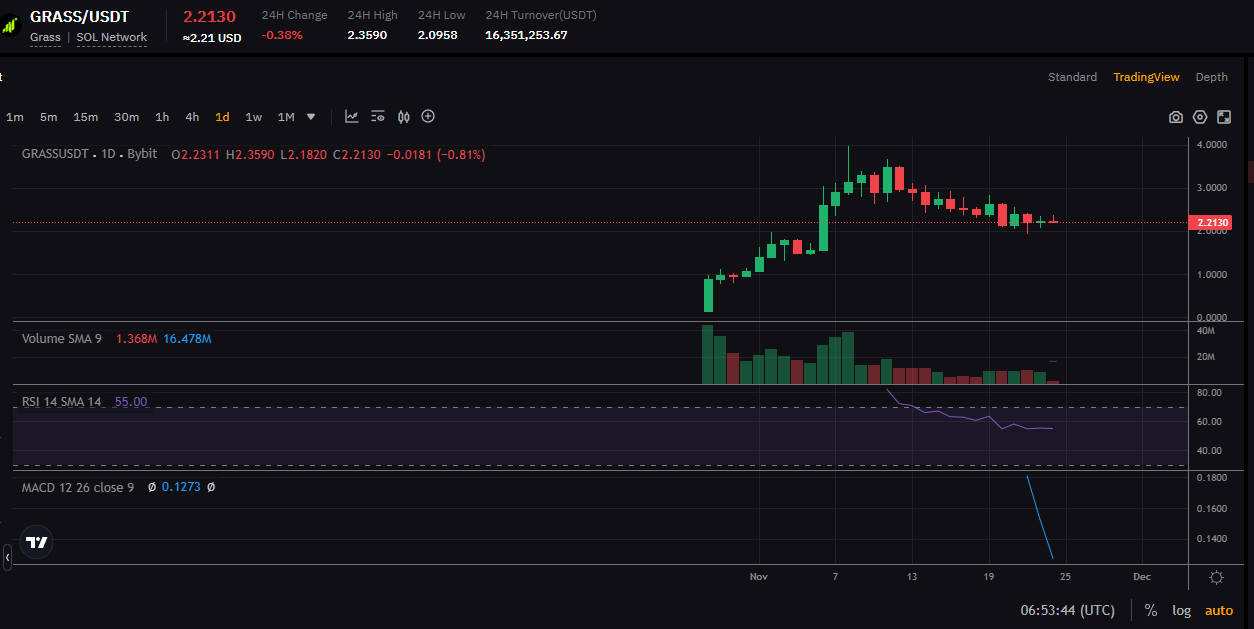
Task: Click the RSI value 55.00
Action: [131, 402]
